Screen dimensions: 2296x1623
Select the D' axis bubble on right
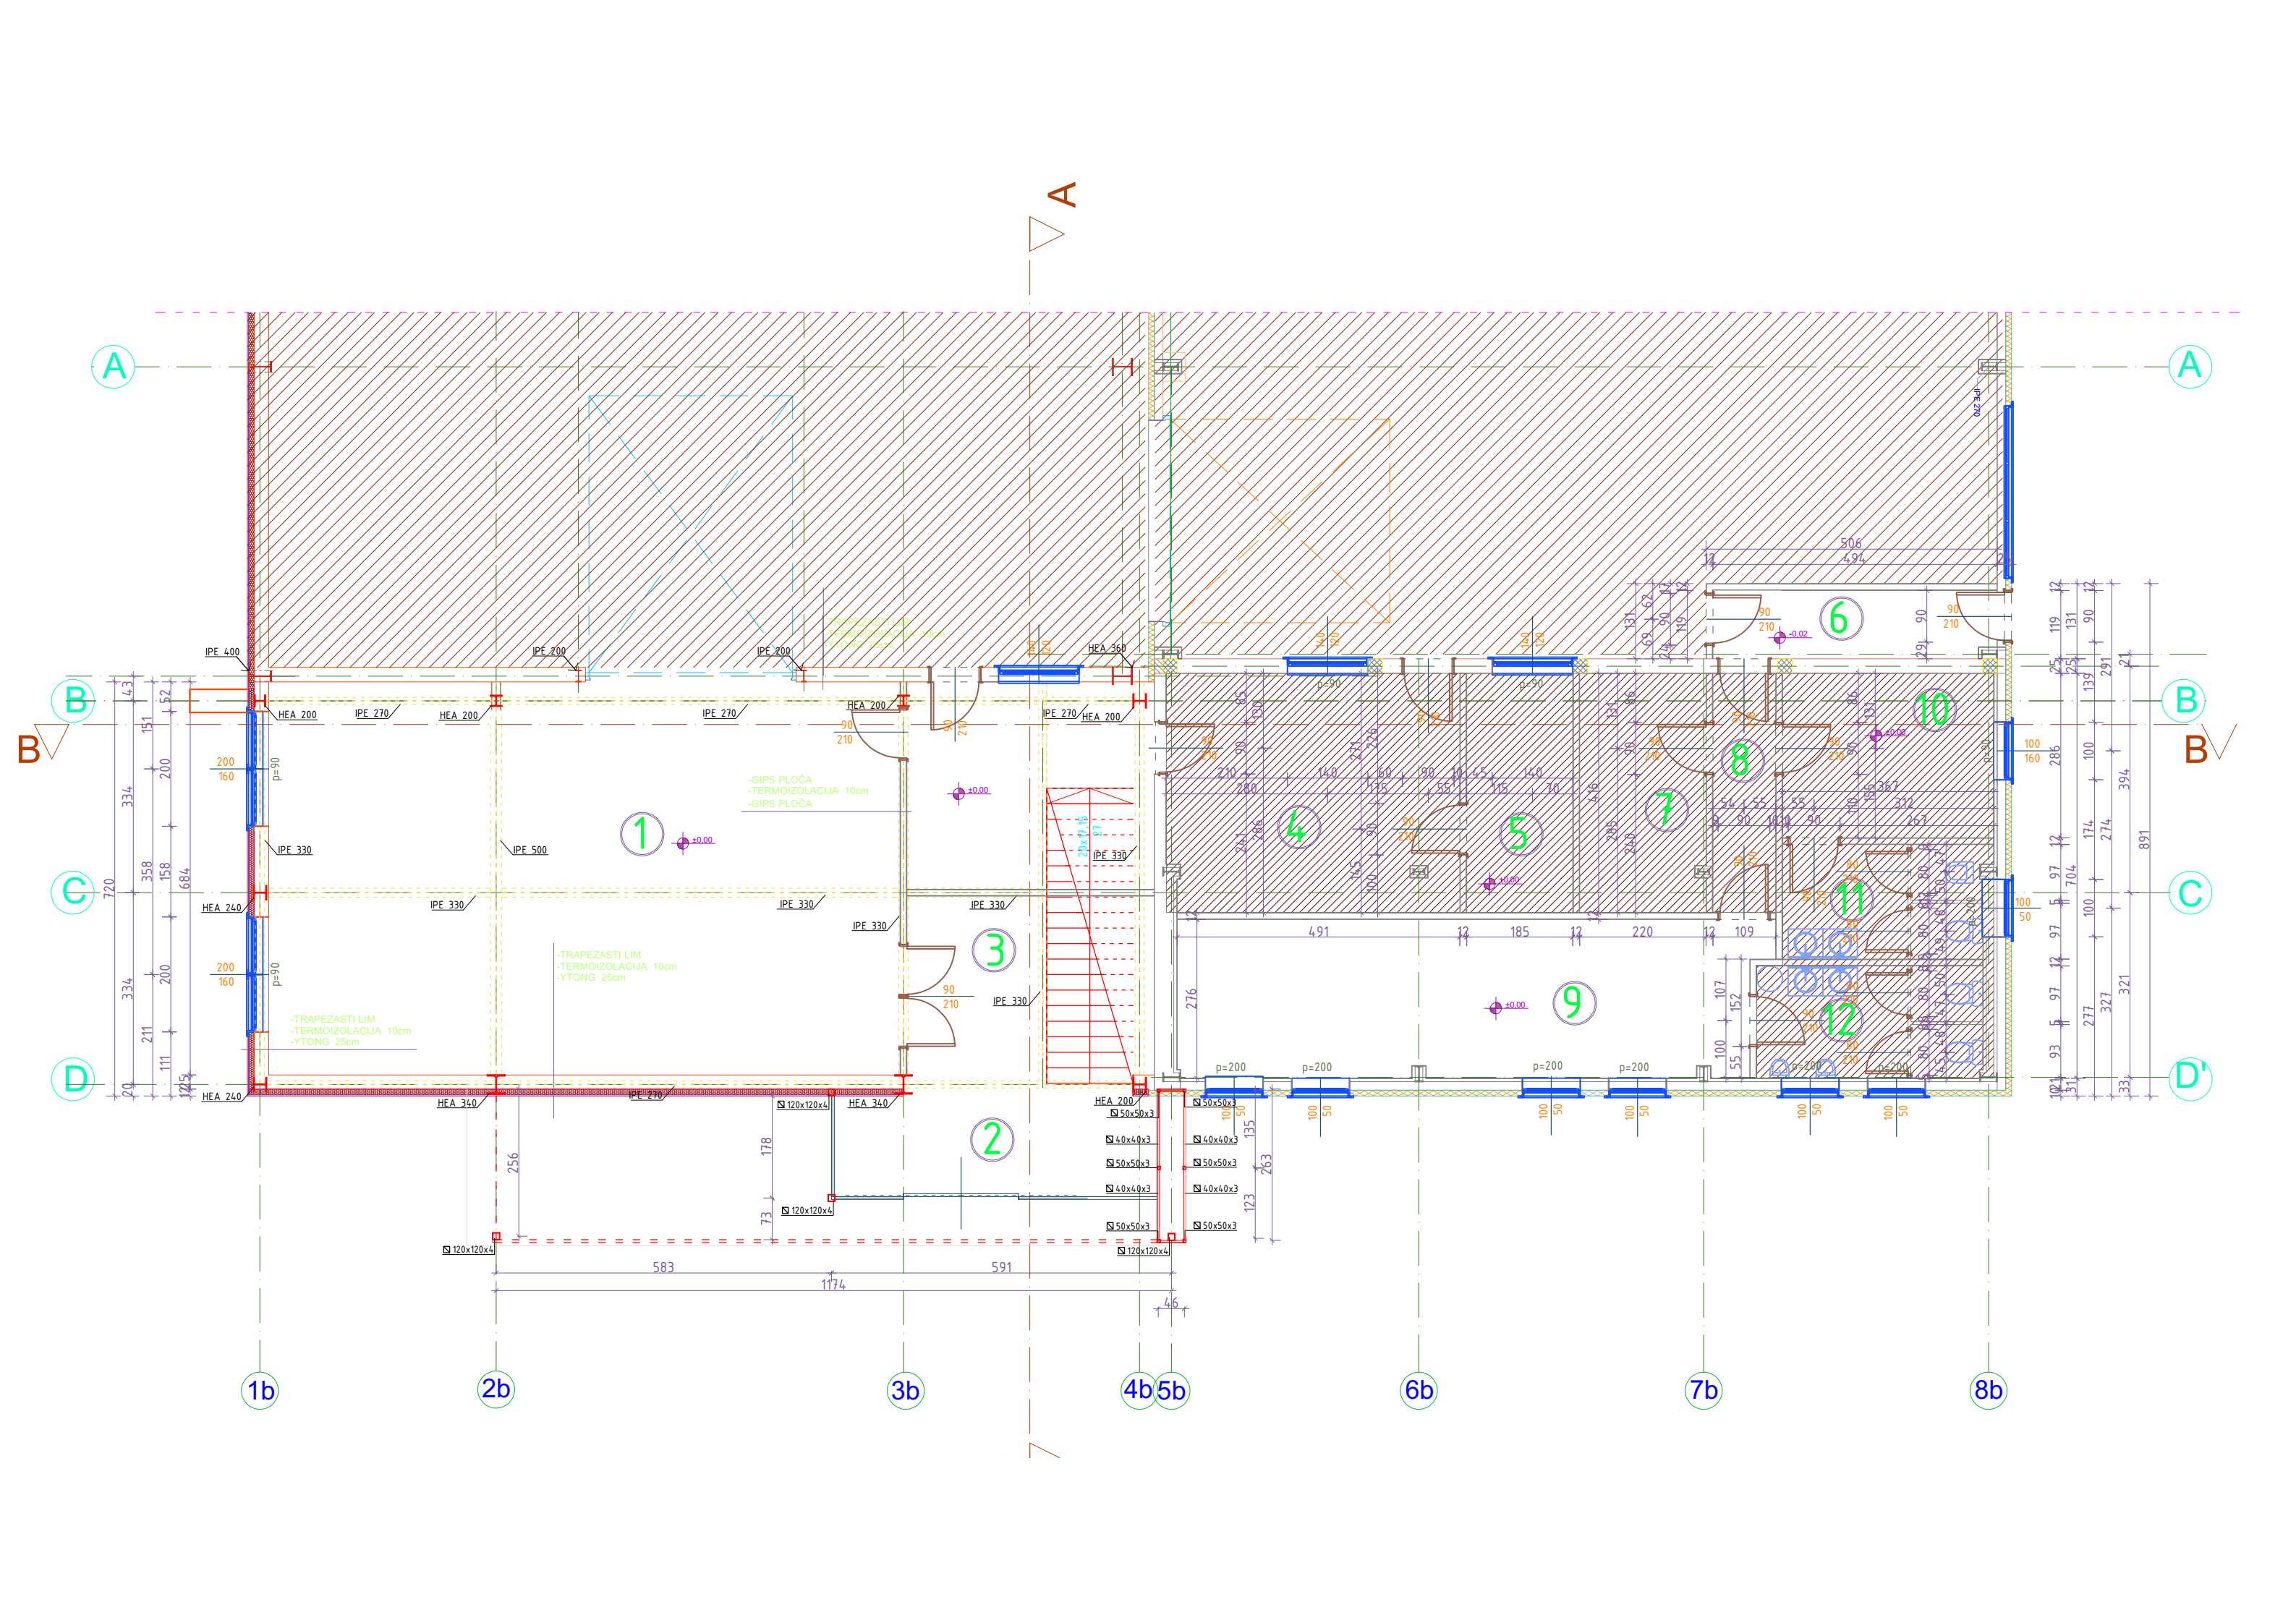(x=2190, y=1077)
